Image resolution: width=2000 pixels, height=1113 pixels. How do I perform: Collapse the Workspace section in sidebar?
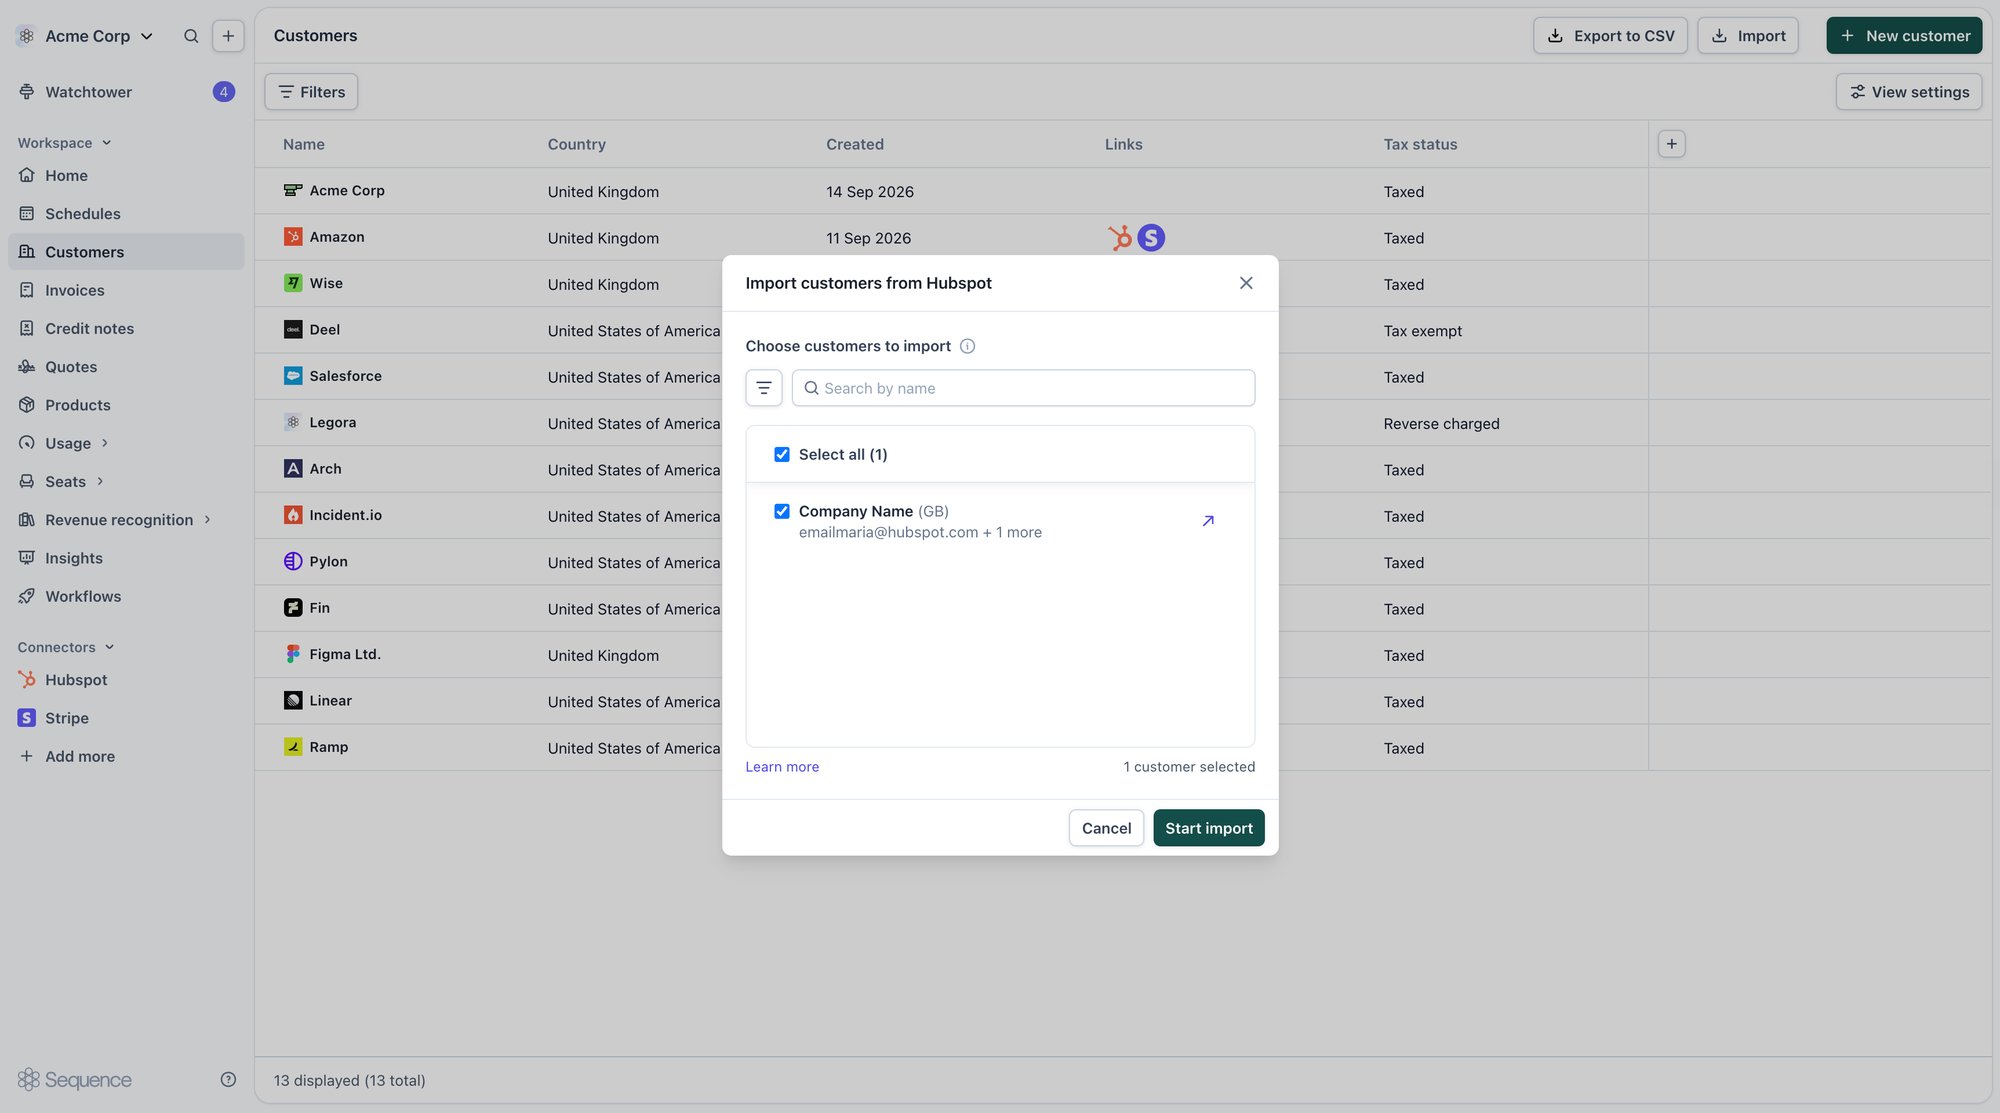point(64,143)
